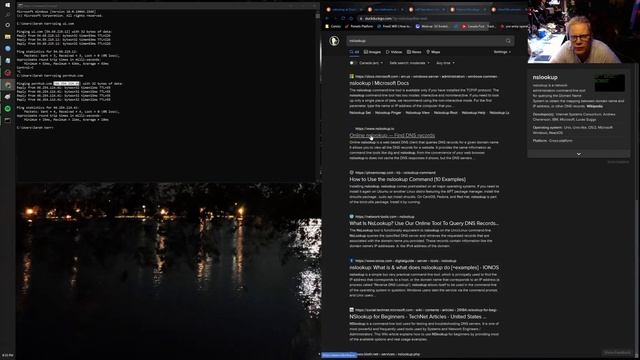Open the red circular taskbar app

tap(7, 73)
